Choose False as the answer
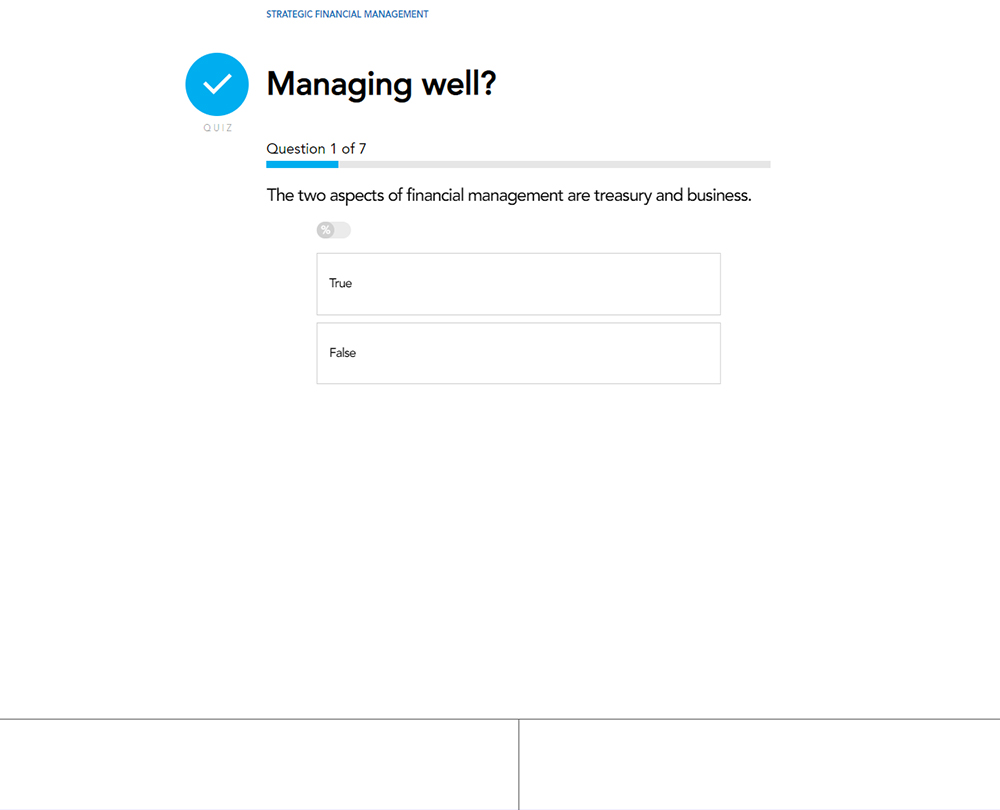 coord(518,353)
